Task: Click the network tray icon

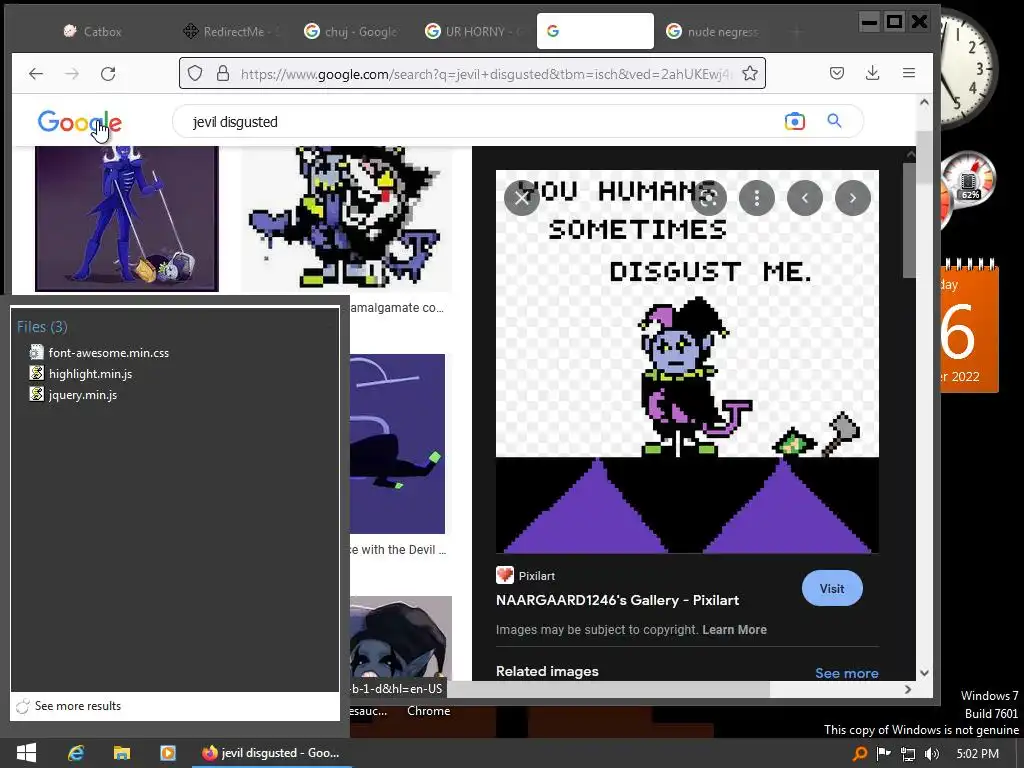Action: [908, 754]
